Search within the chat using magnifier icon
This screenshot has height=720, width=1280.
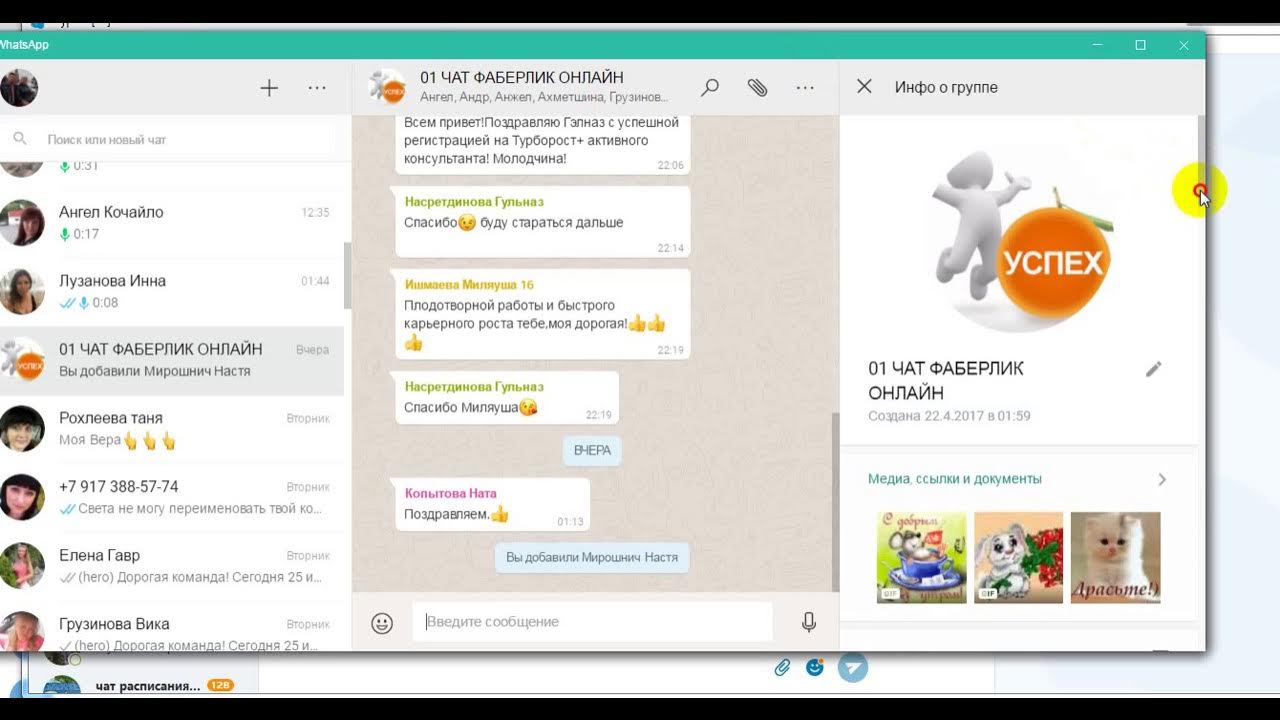pos(710,88)
